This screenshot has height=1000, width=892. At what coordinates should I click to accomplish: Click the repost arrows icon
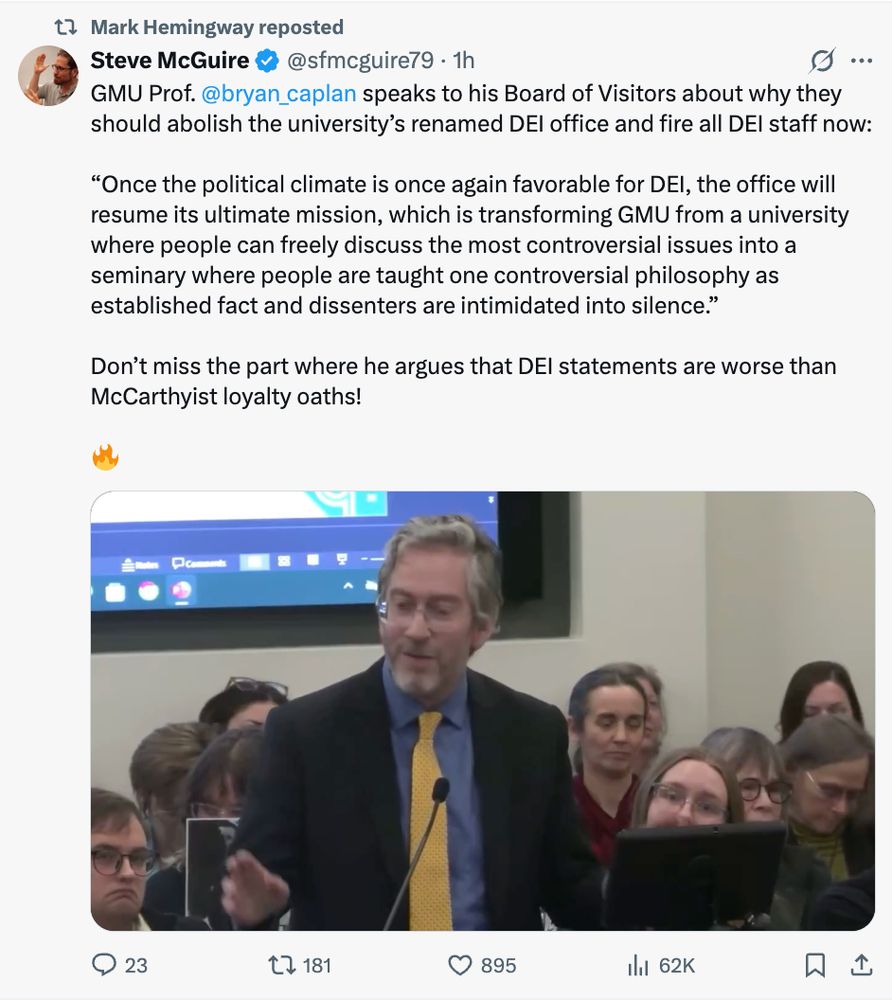(x=282, y=965)
